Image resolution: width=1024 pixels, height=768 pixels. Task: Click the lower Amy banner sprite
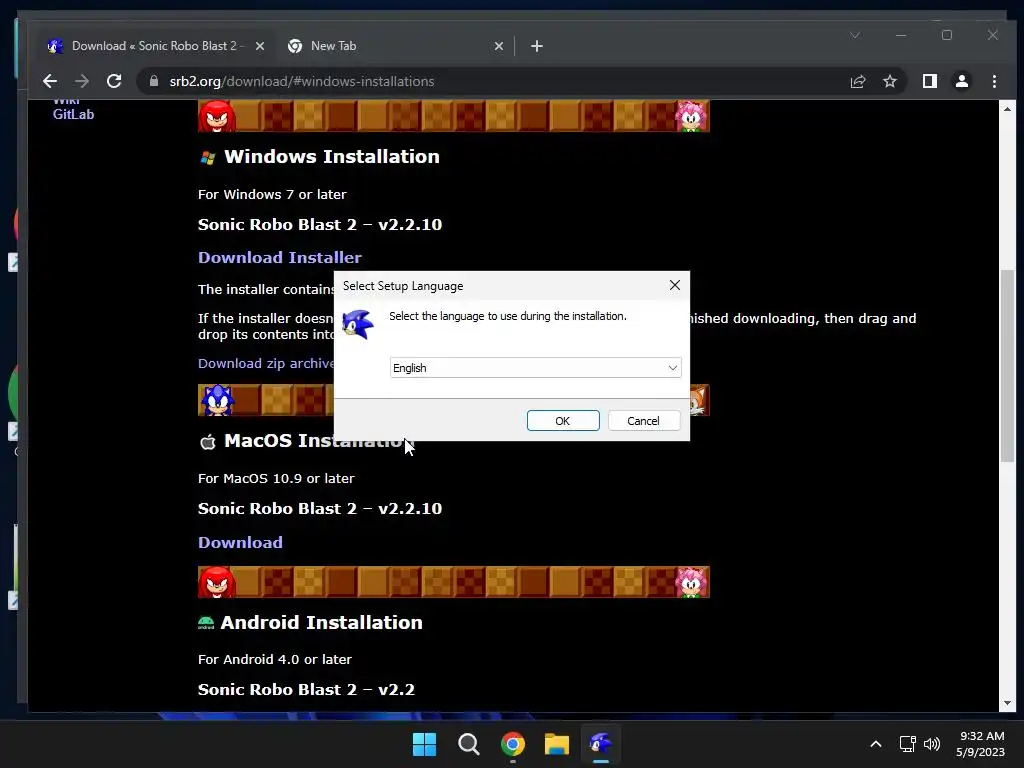tap(691, 582)
